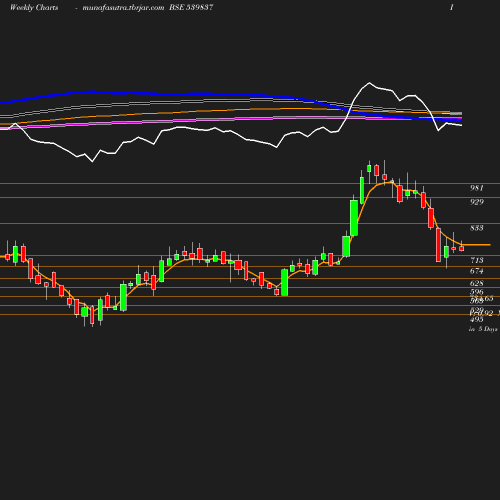This screenshot has width=500, height=500.
Task: Click the 495 price level label
Action: (x=477, y=319)
